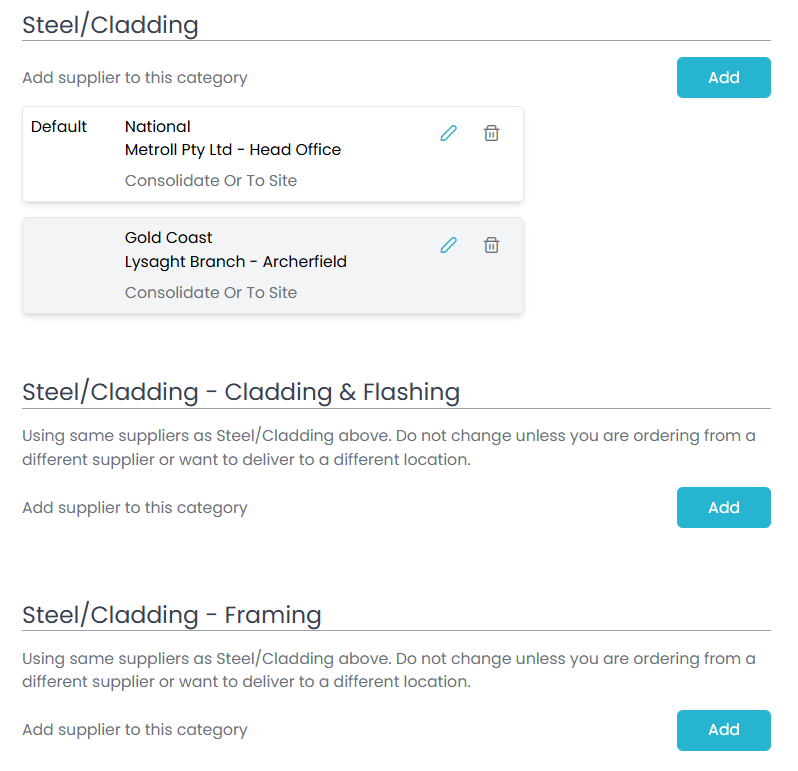Click Lysaght Branch - Archerfield text

coord(236,262)
